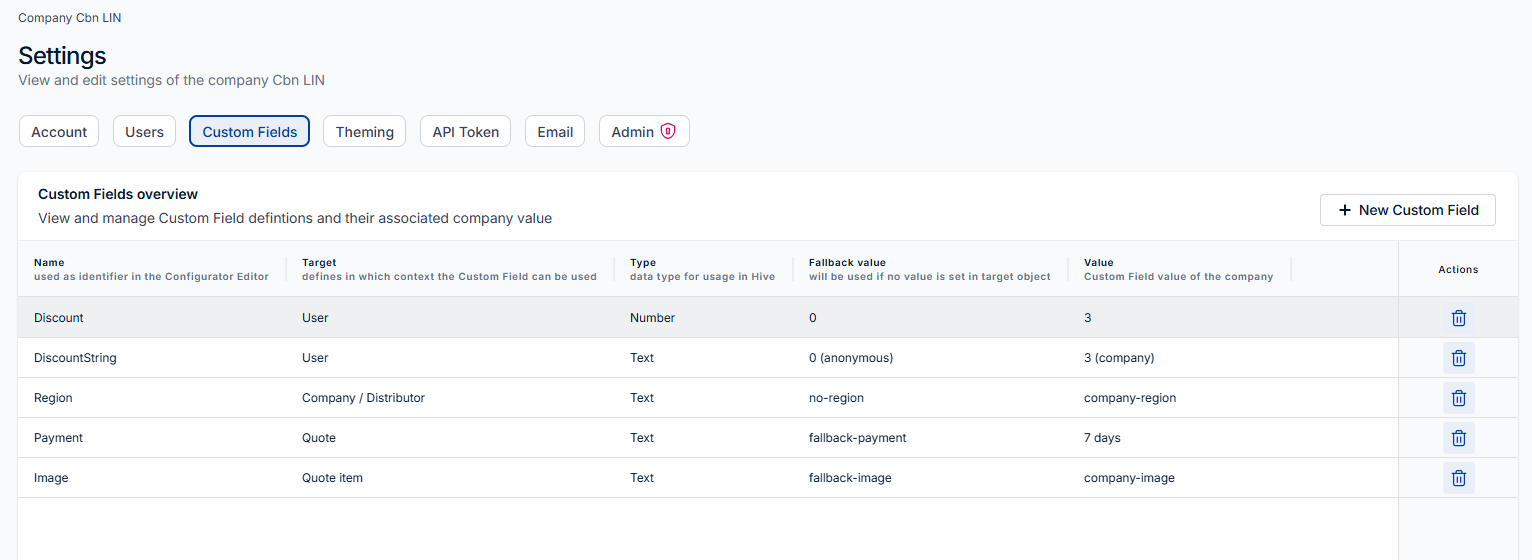Click trash icon for Image row
The height and width of the screenshot is (560, 1532).
click(1458, 478)
